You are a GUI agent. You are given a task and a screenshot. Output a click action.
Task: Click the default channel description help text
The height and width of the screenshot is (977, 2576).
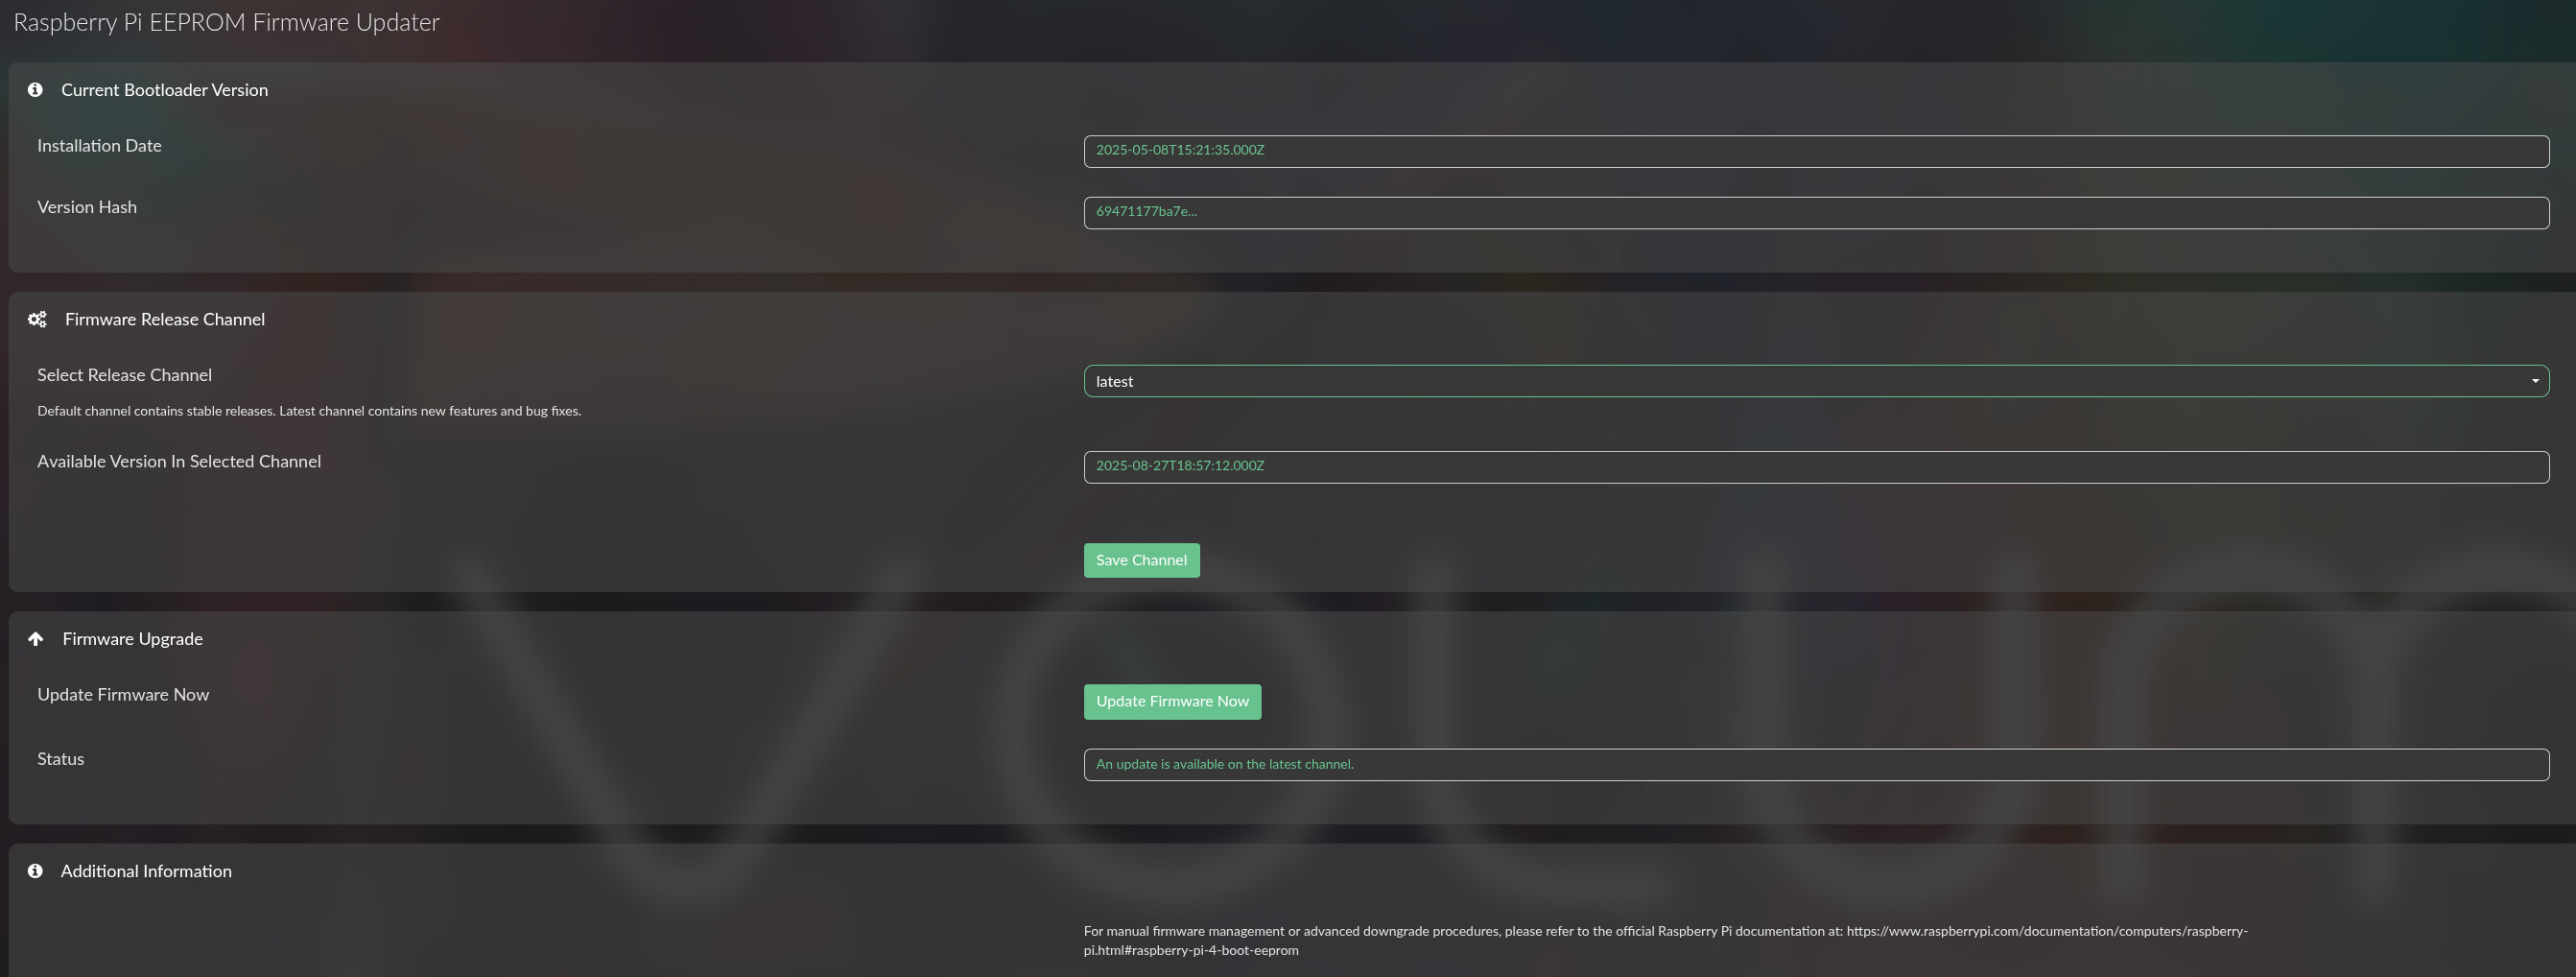(309, 411)
